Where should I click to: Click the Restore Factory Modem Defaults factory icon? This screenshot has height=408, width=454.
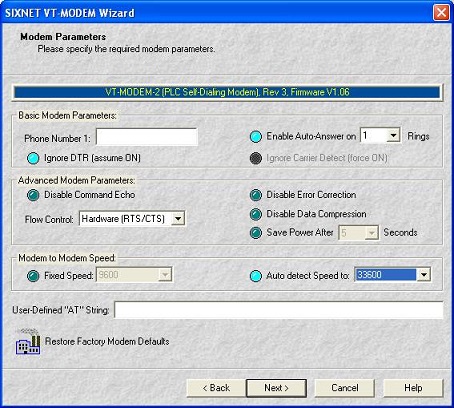click(x=28, y=341)
